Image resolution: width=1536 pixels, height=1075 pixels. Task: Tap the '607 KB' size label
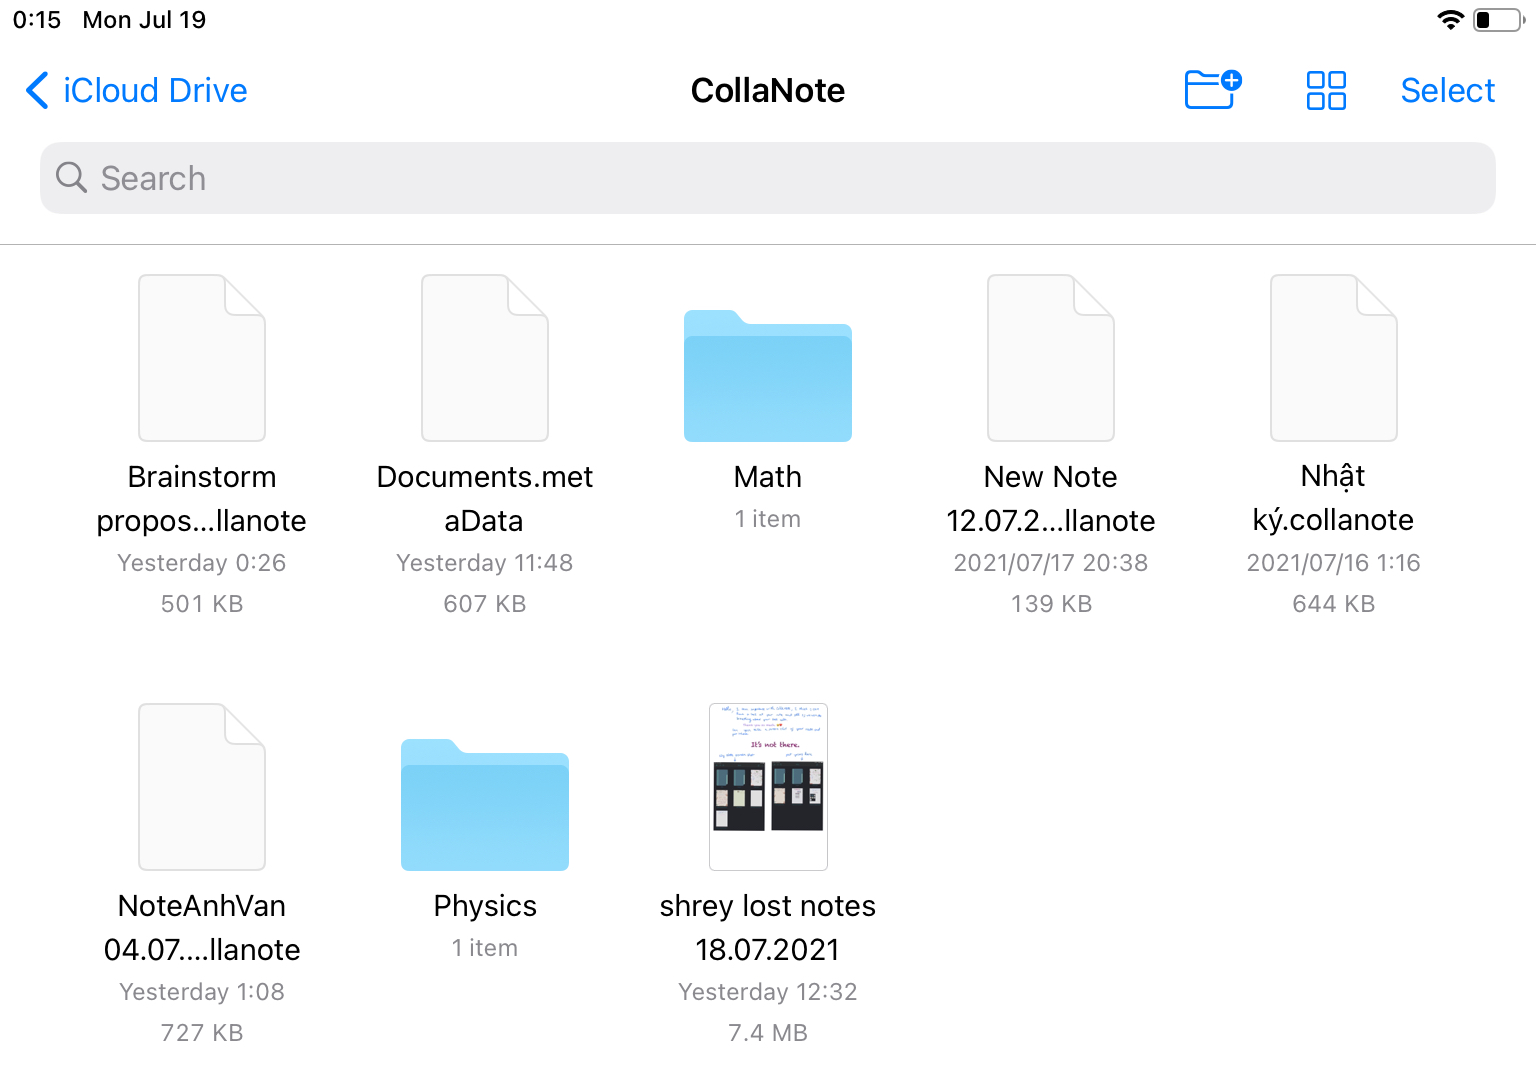click(485, 604)
